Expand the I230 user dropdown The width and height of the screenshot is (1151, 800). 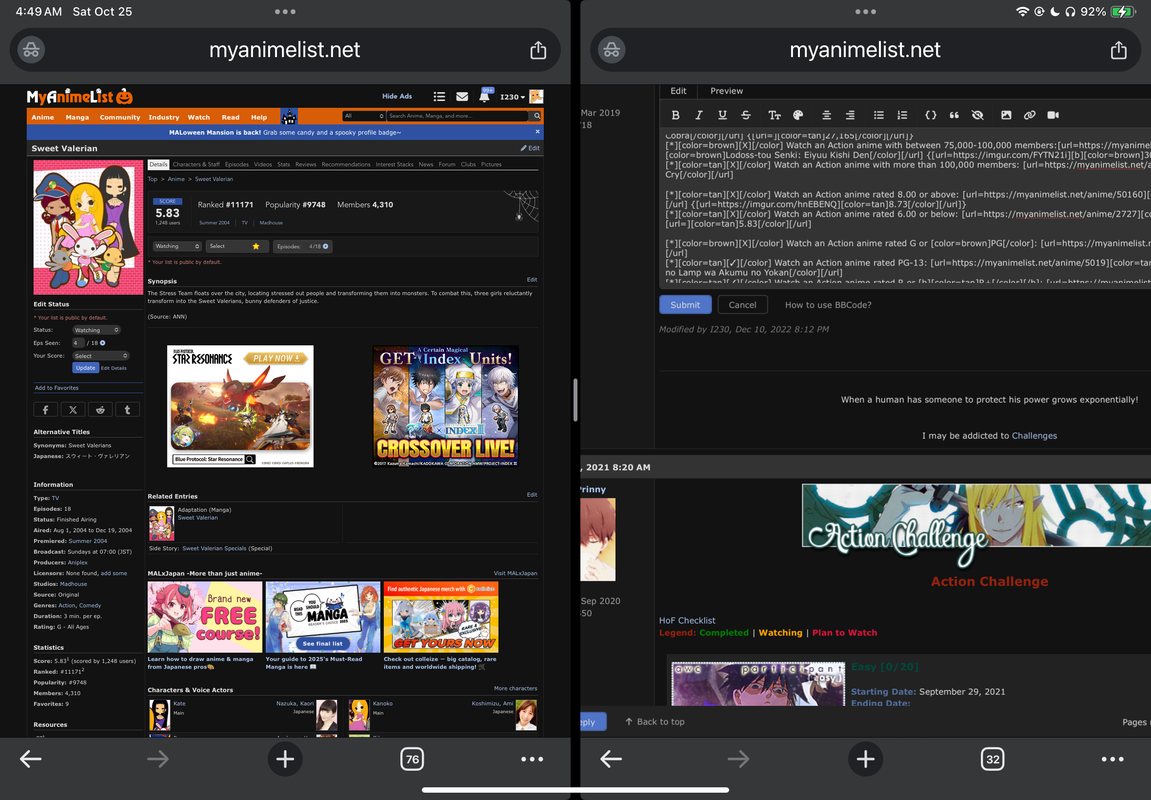(x=512, y=97)
